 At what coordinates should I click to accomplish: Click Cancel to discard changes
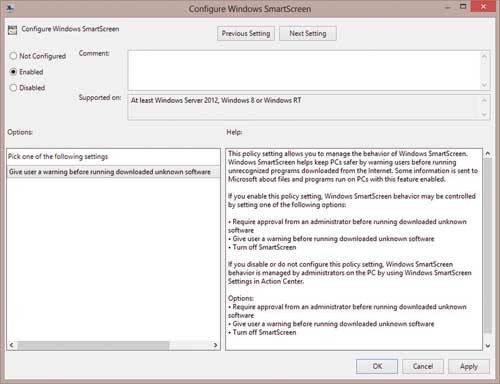pos(423,366)
